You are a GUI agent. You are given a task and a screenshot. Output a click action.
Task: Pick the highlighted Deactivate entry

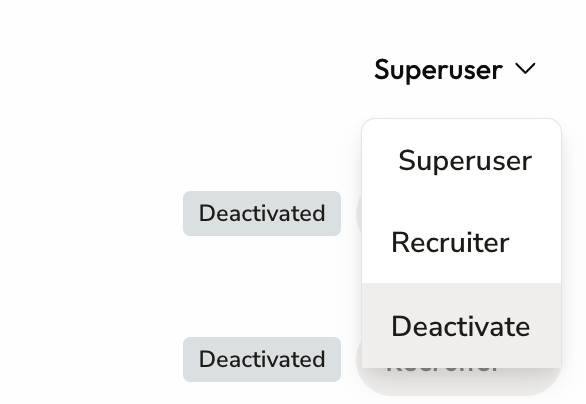[462, 326]
